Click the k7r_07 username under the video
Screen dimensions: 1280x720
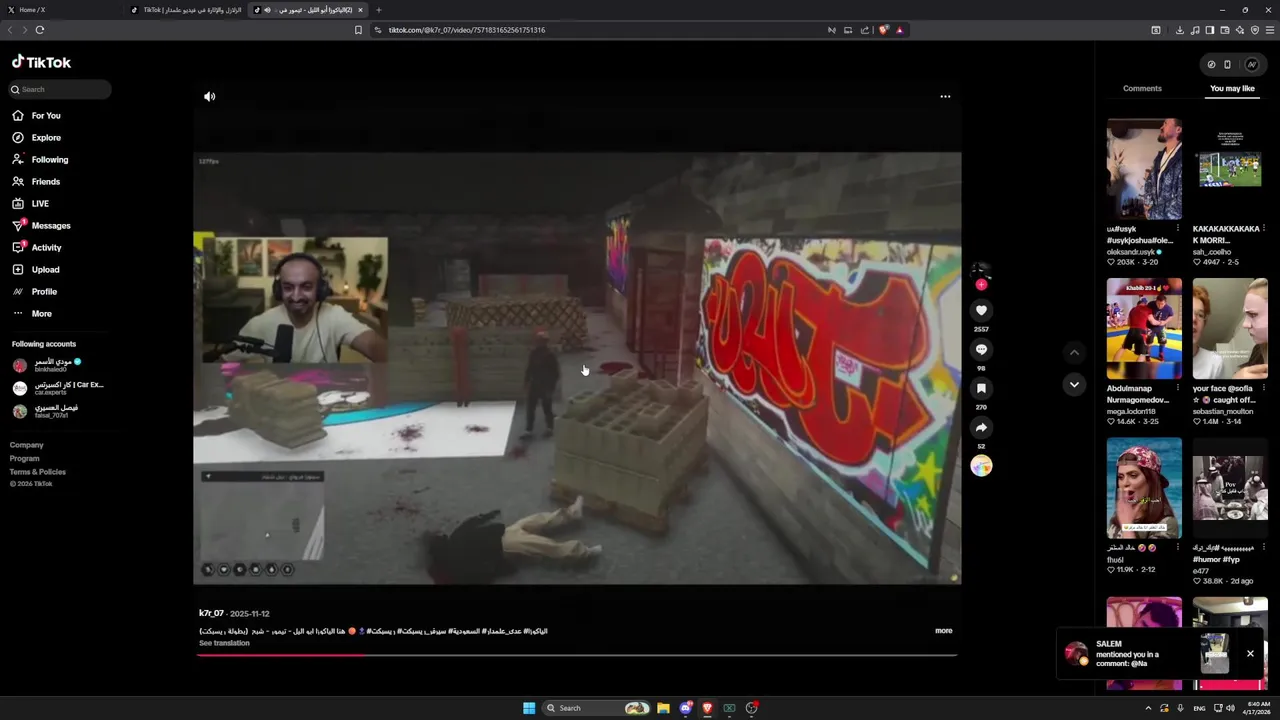211,613
